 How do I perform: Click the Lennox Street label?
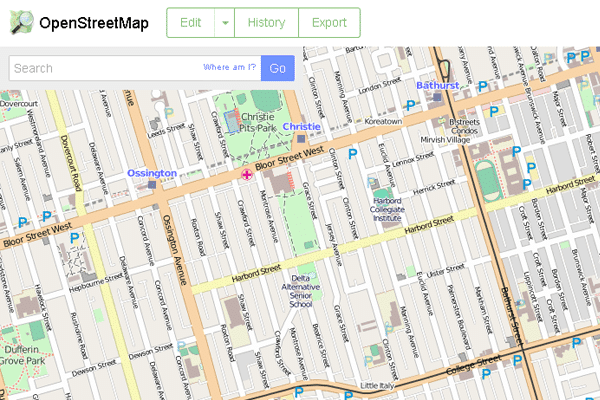[x=413, y=159]
